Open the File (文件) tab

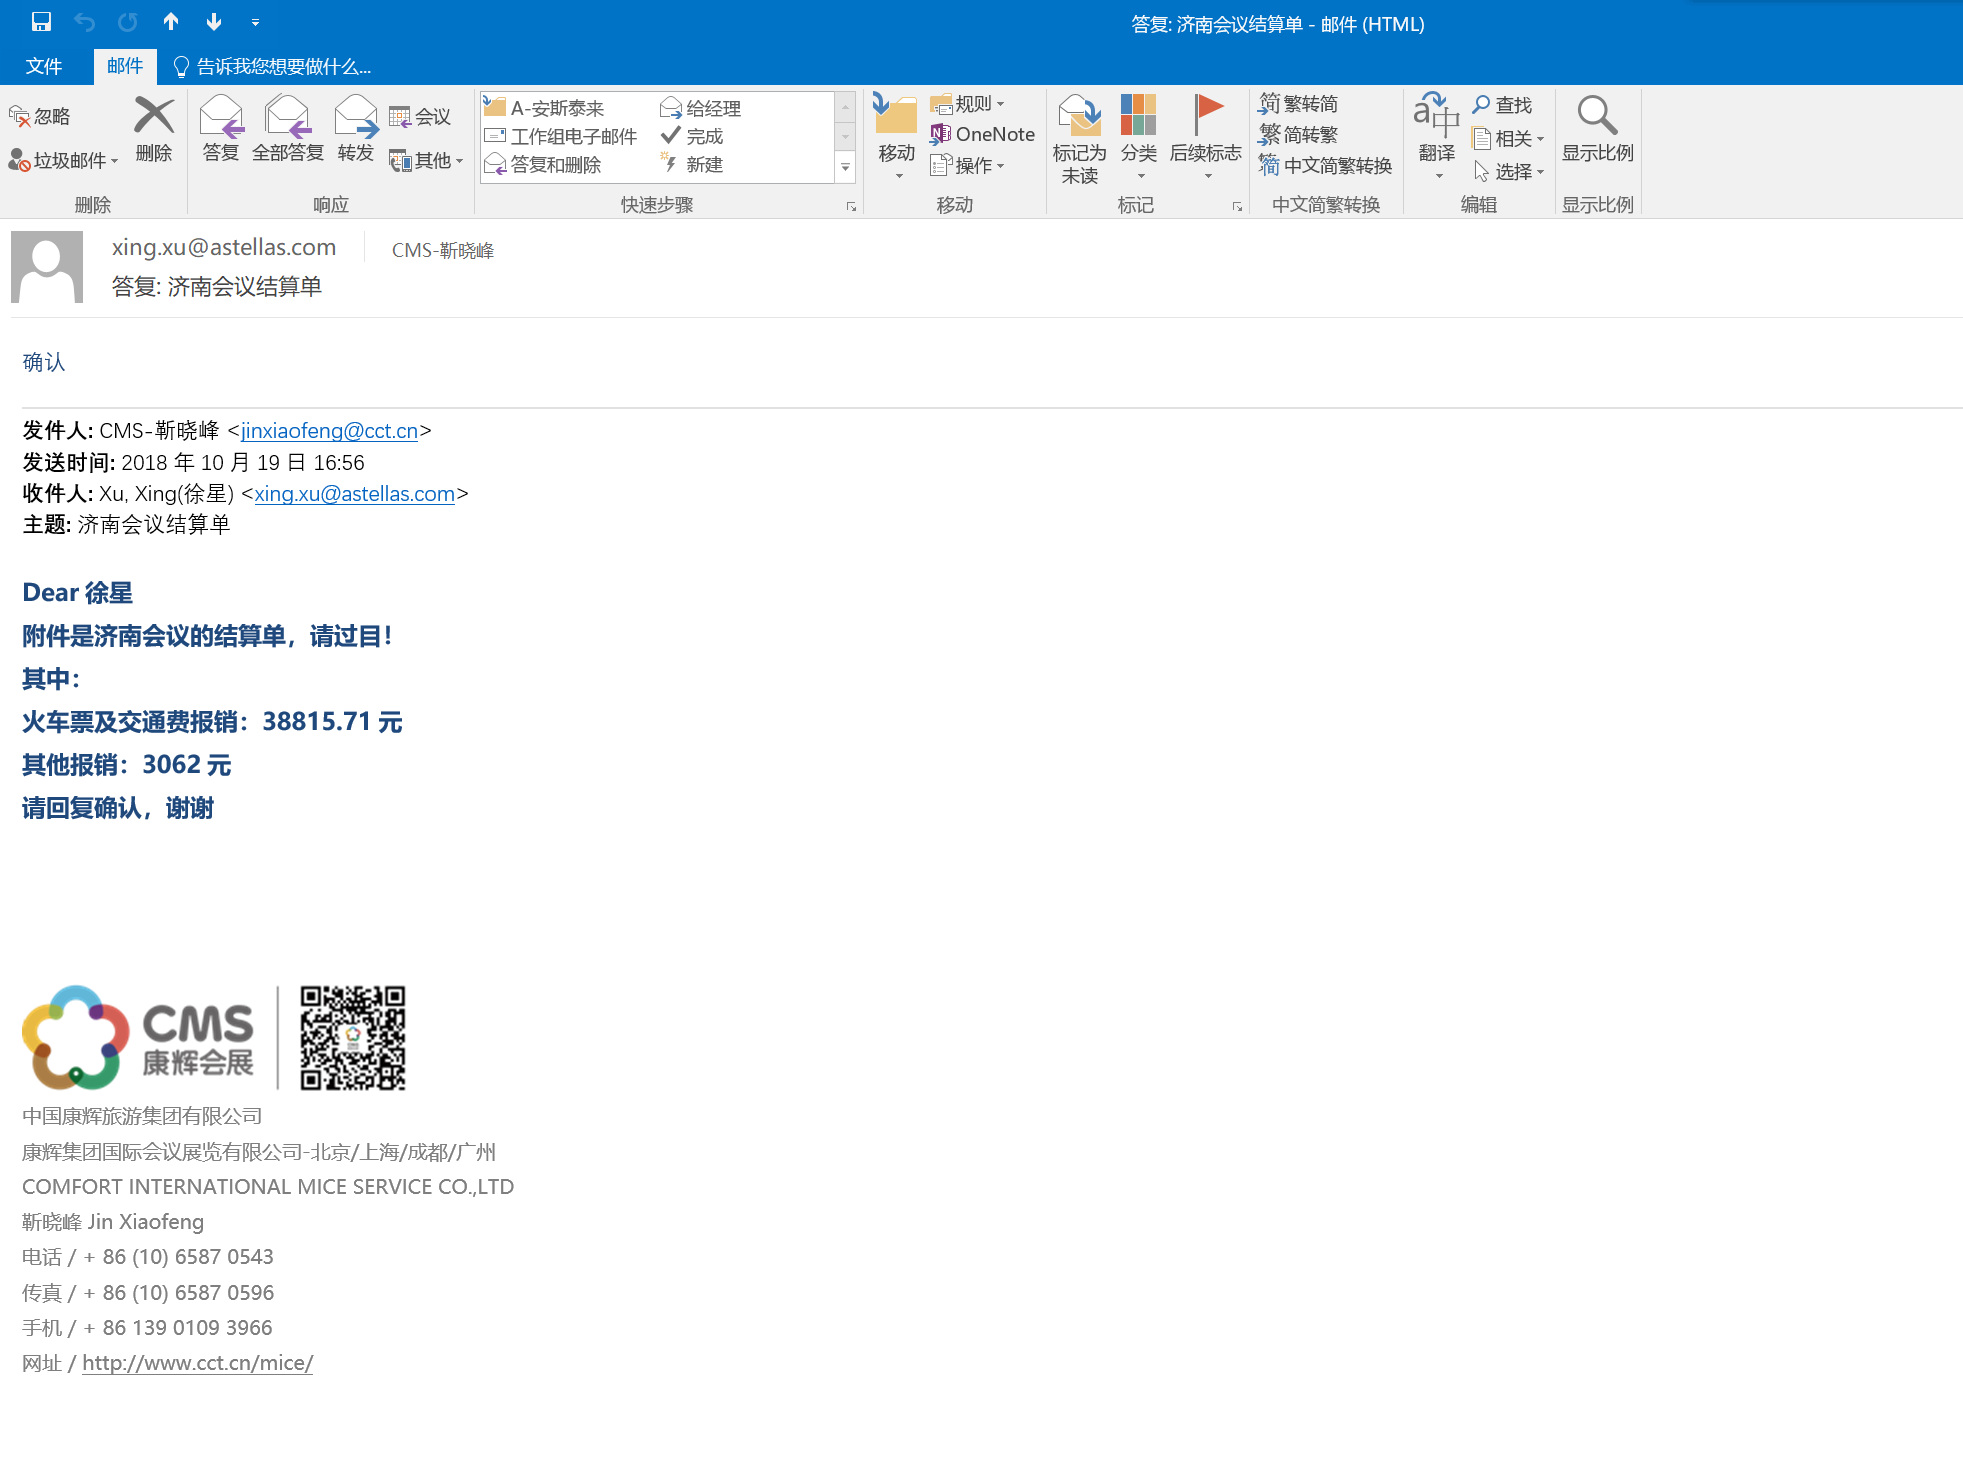43,66
